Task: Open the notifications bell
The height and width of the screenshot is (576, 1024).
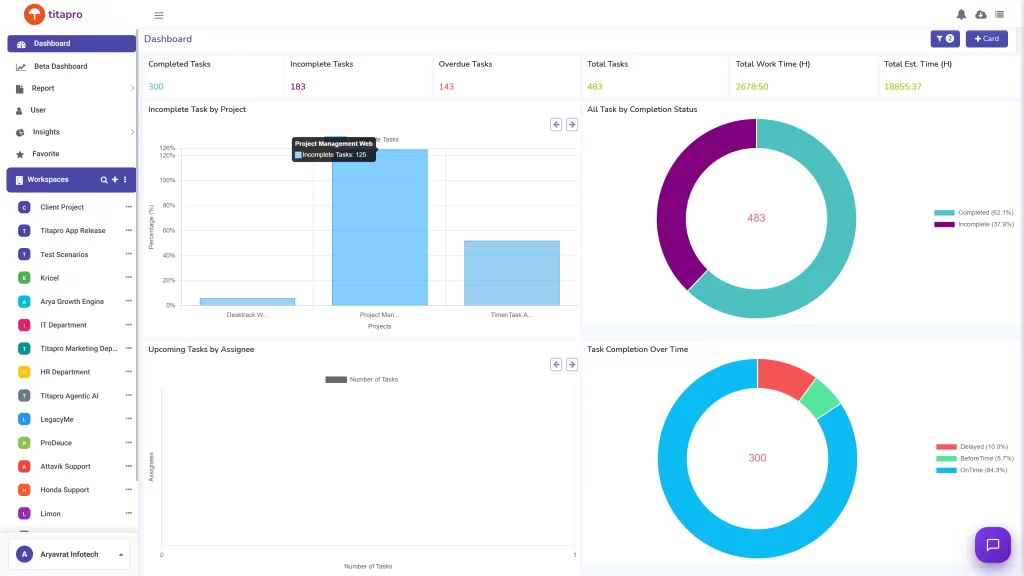Action: 961,14
